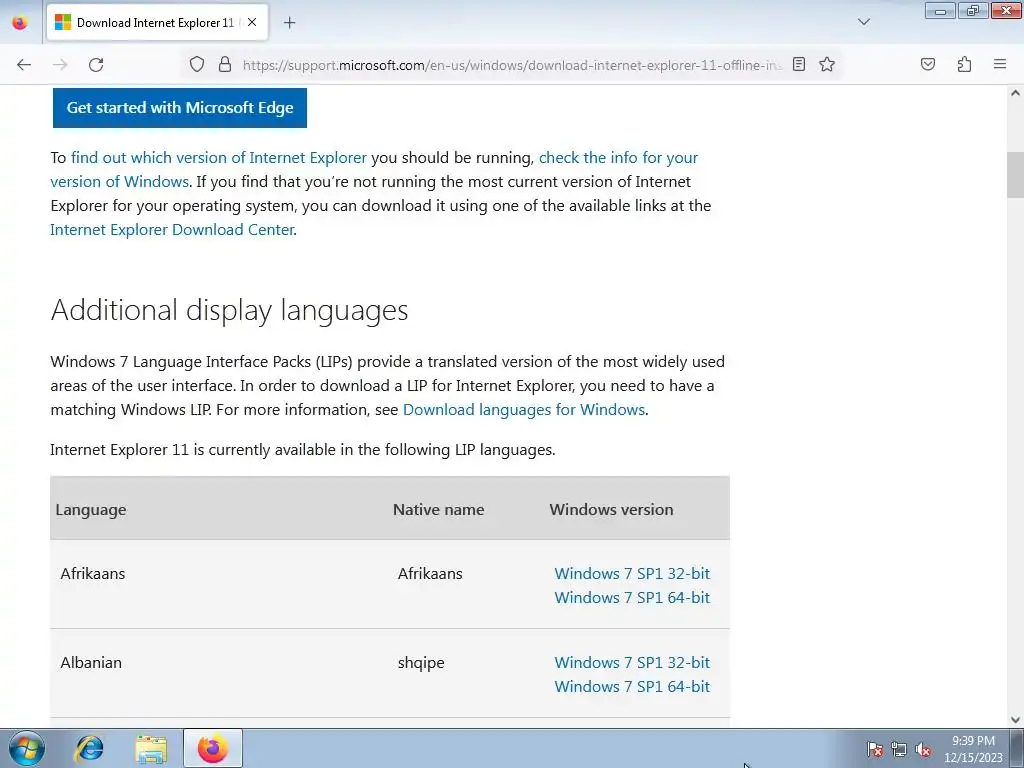The image size is (1024, 768).
Task: Go back to the previous page
Action: (24, 65)
